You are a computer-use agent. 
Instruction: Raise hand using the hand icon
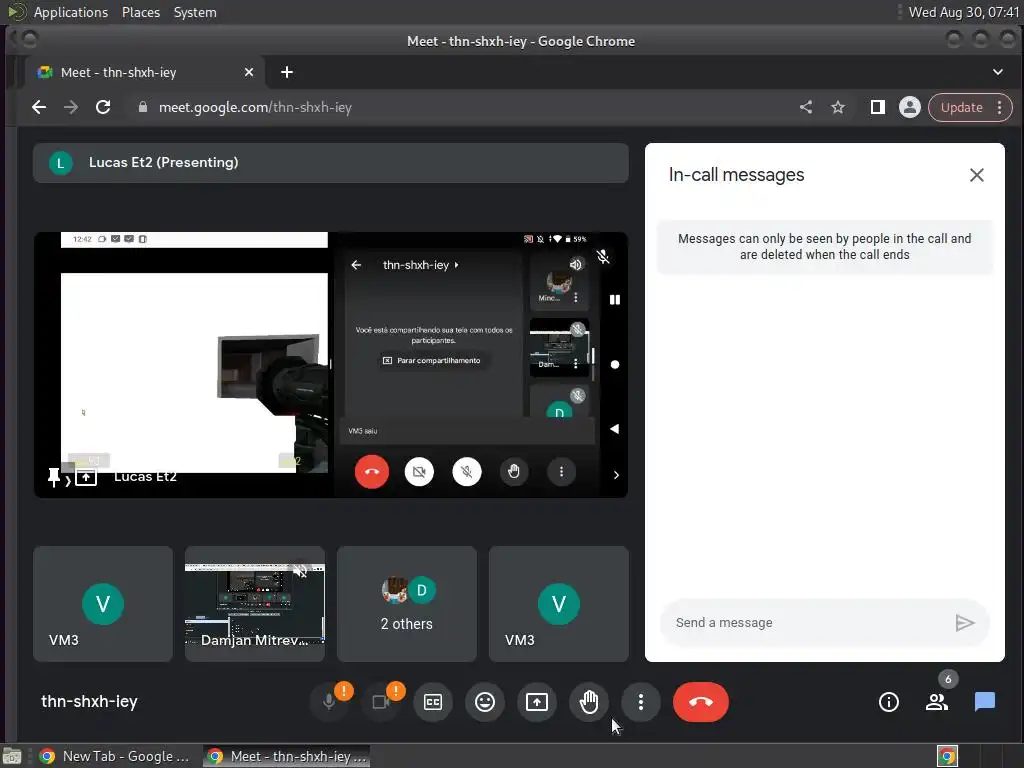(589, 702)
